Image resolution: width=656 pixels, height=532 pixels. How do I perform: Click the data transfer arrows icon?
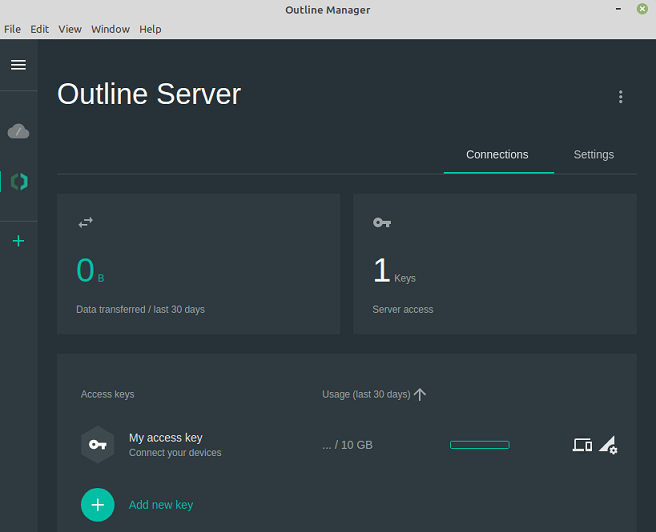point(86,223)
